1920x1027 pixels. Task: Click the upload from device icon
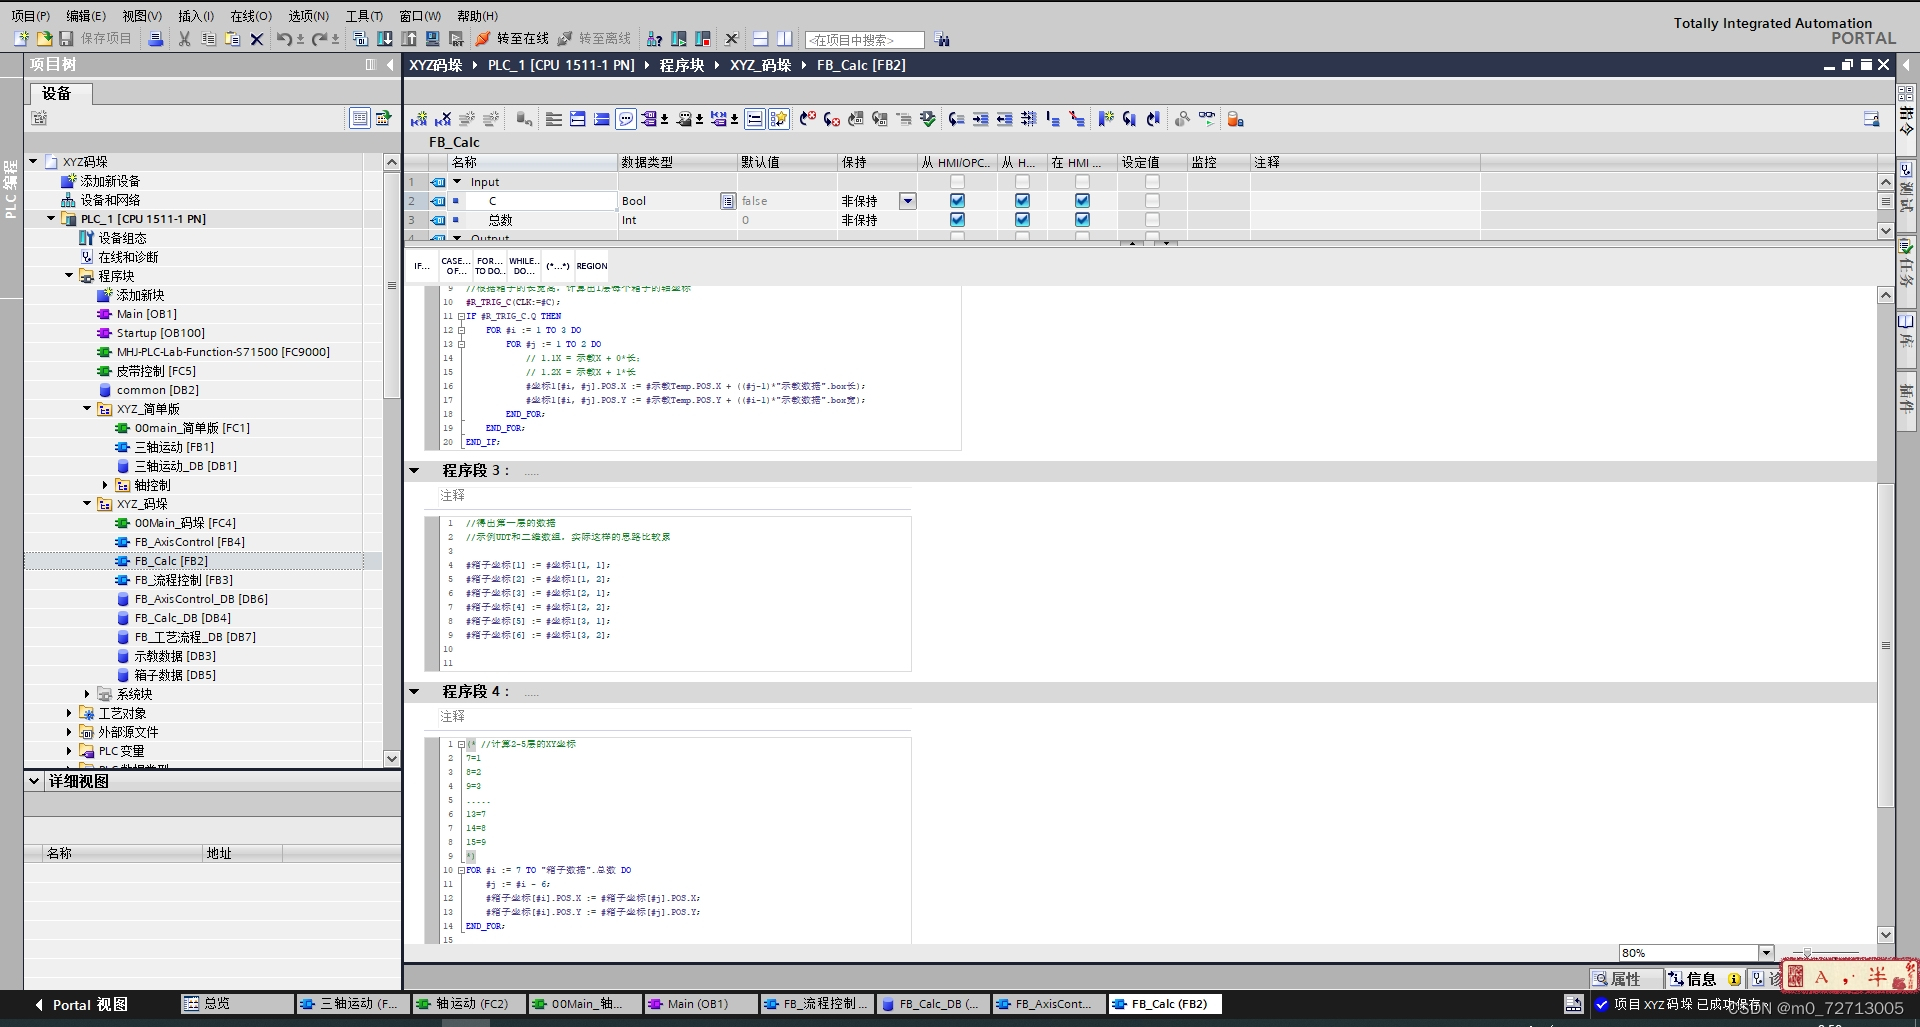coord(409,39)
